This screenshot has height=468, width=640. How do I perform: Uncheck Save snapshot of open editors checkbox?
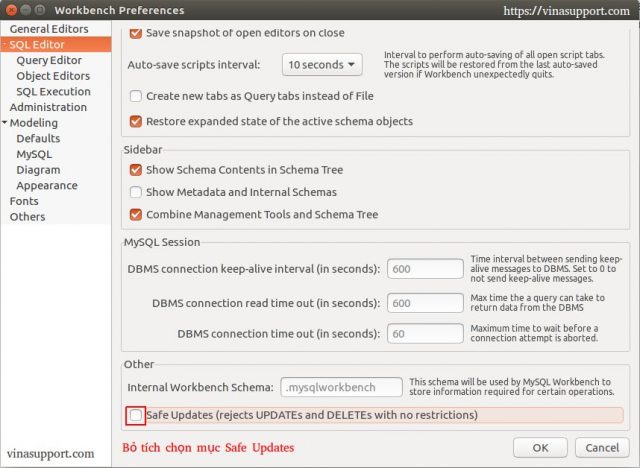point(136,33)
